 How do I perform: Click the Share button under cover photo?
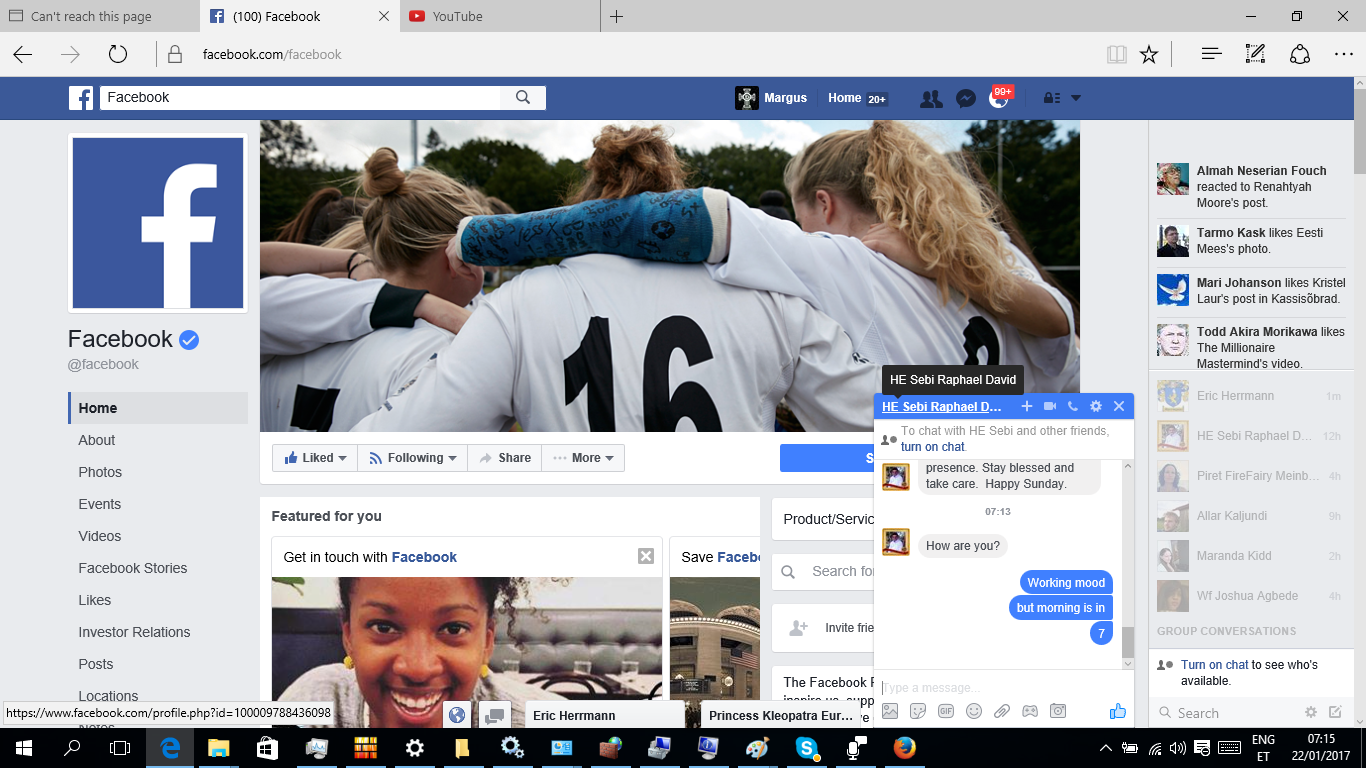pyautogui.click(x=504, y=458)
